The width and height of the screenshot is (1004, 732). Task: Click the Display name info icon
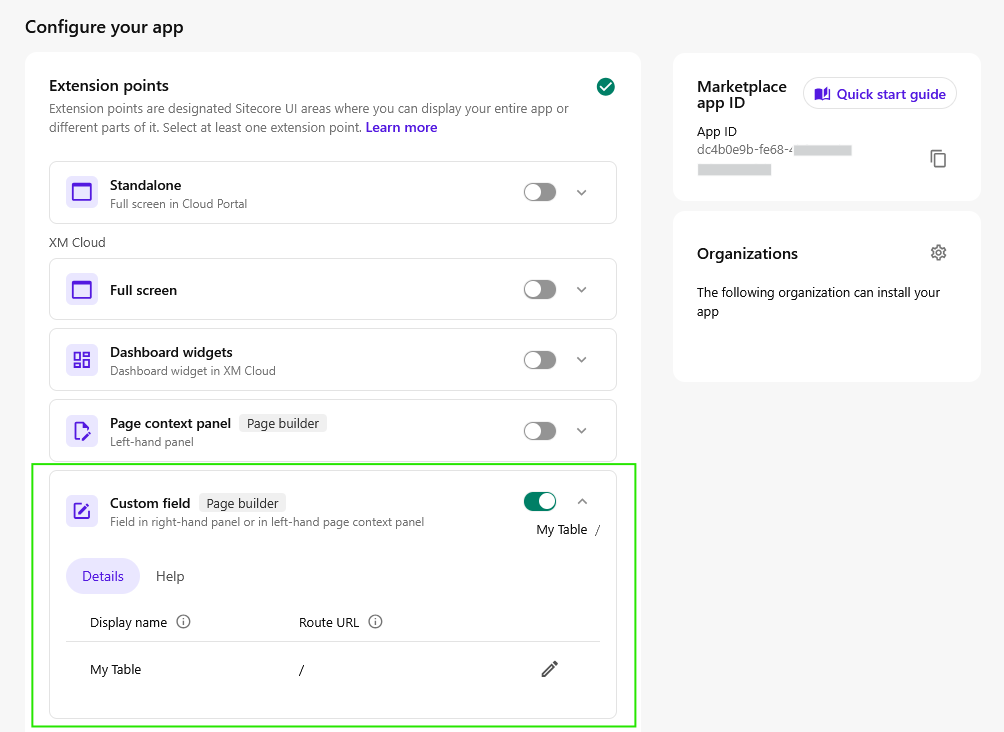183,622
